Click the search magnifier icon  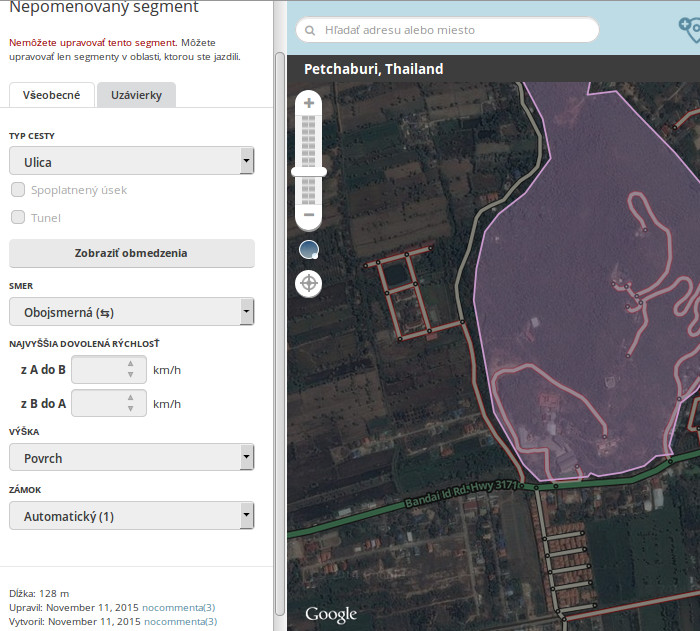click(x=309, y=30)
